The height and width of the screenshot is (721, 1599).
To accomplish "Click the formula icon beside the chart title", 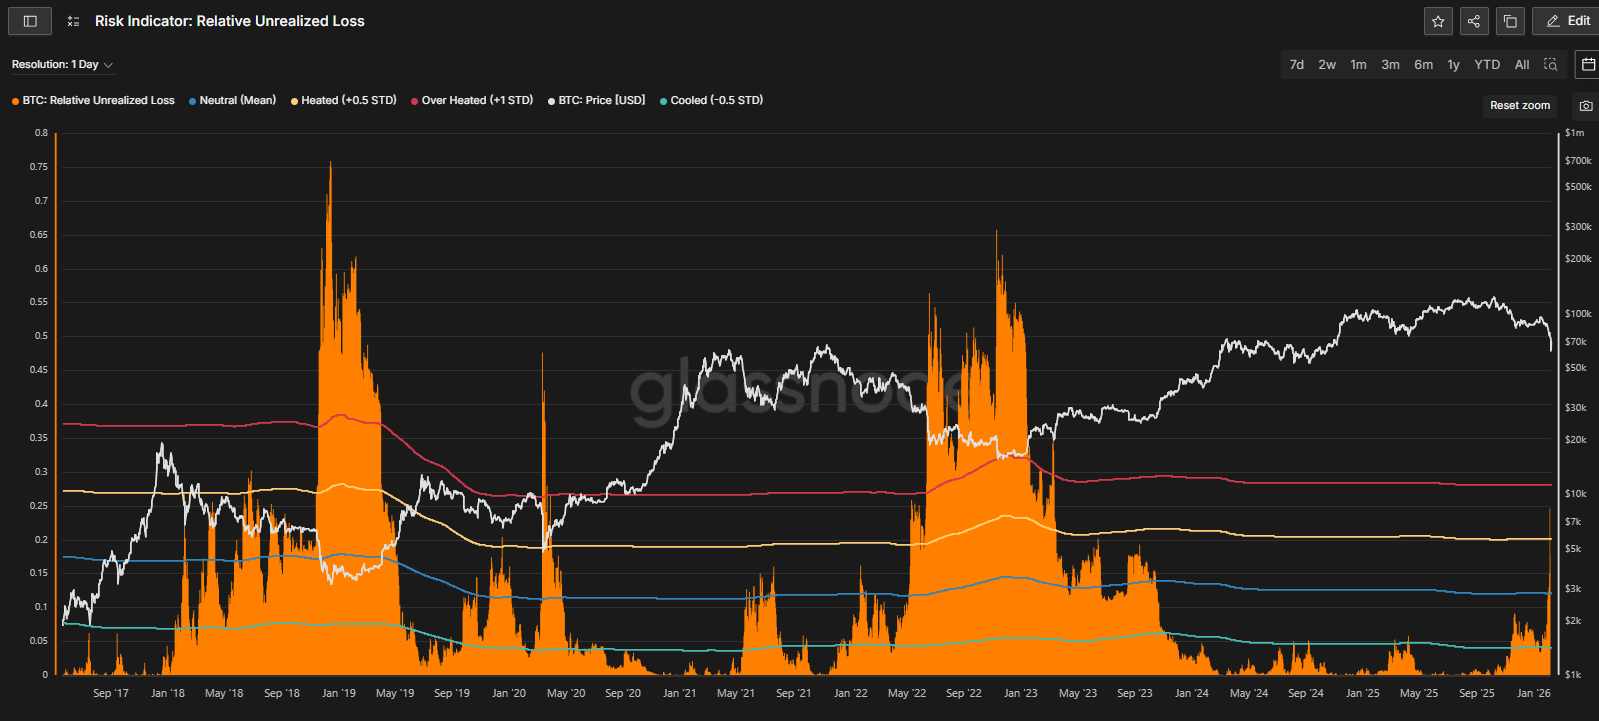I will [73, 21].
